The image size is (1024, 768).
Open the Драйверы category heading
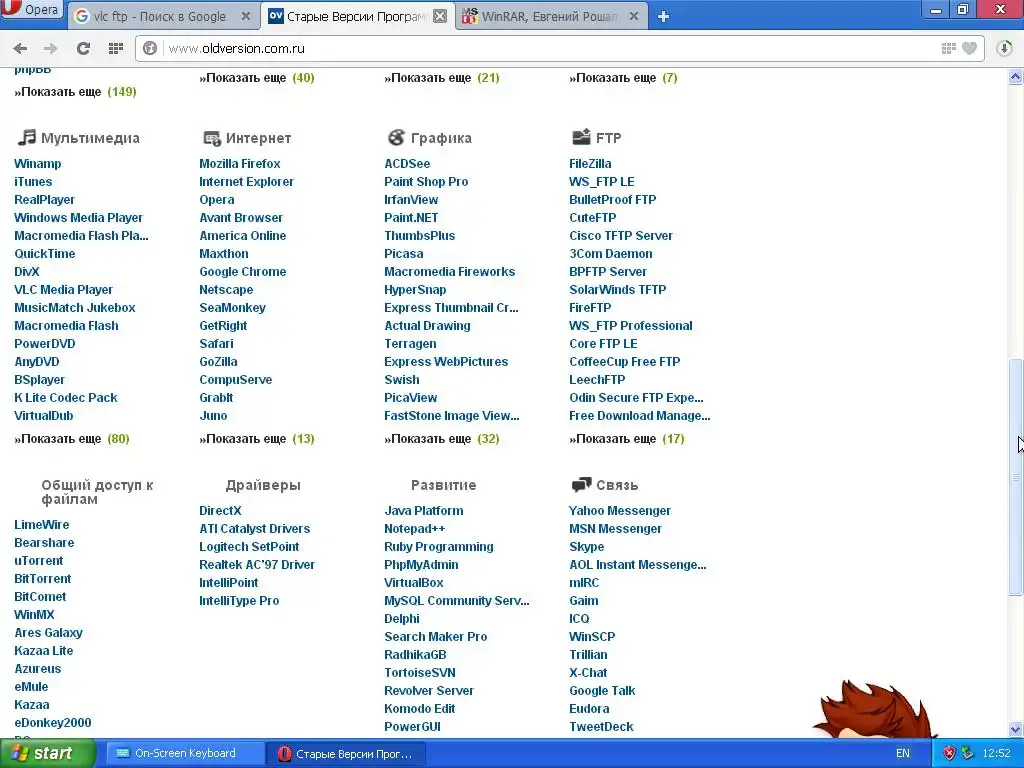(x=263, y=485)
